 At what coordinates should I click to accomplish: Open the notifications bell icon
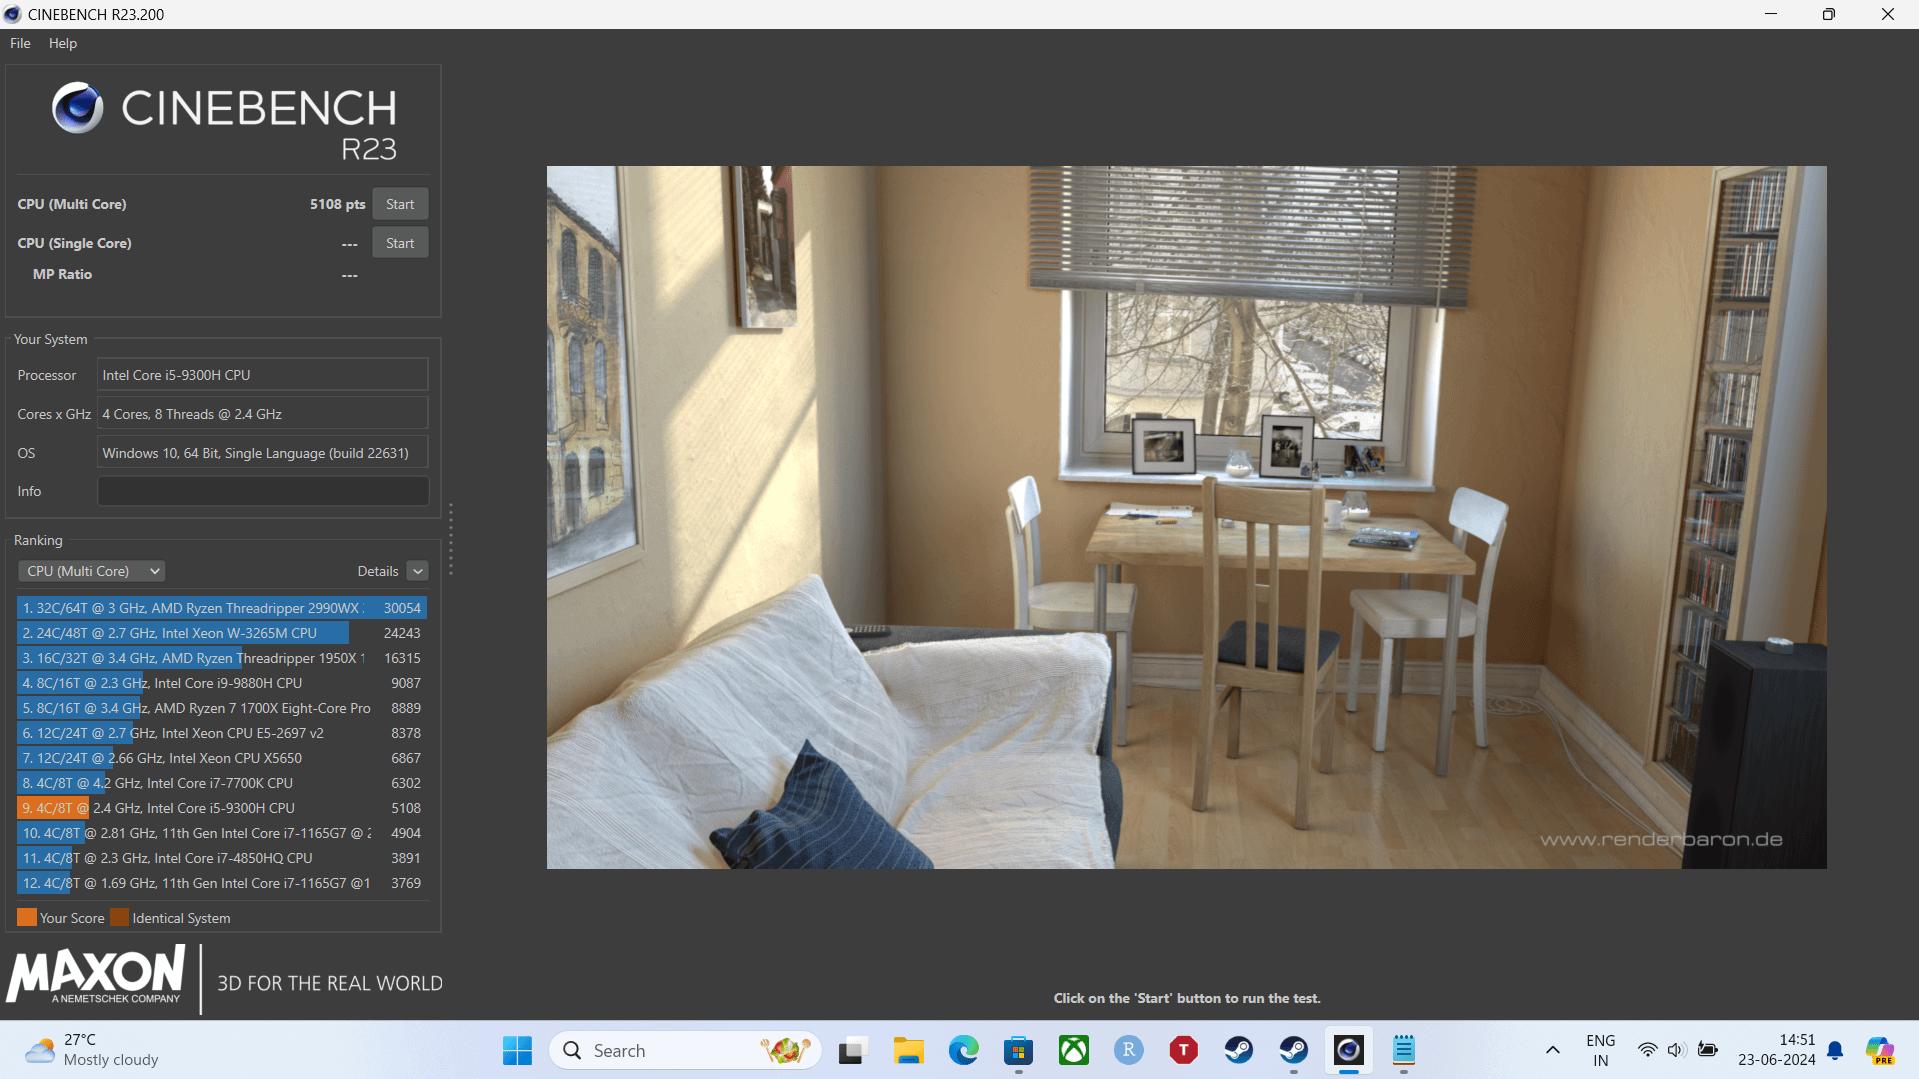(x=1835, y=1050)
